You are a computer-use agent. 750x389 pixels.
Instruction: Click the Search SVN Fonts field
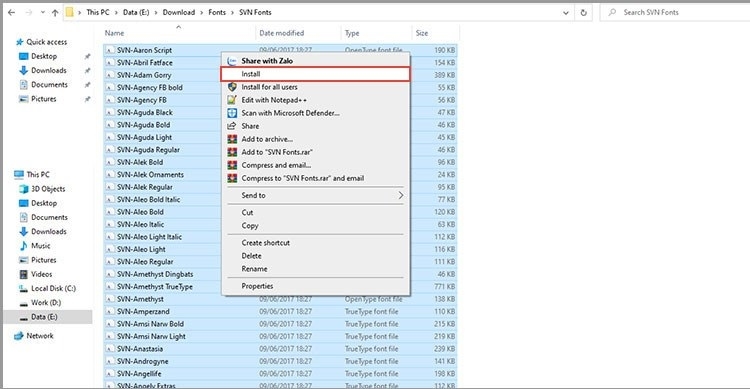coord(674,12)
